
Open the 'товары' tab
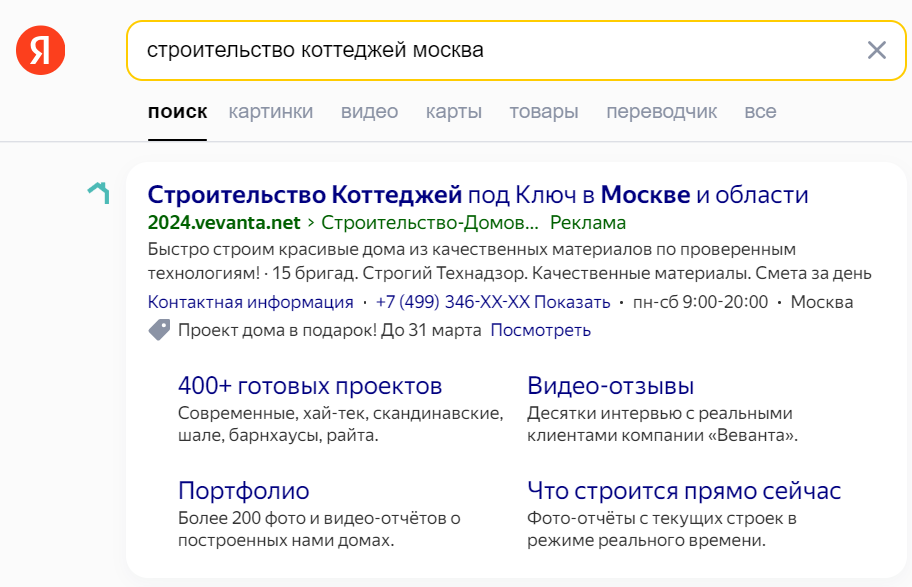click(544, 111)
